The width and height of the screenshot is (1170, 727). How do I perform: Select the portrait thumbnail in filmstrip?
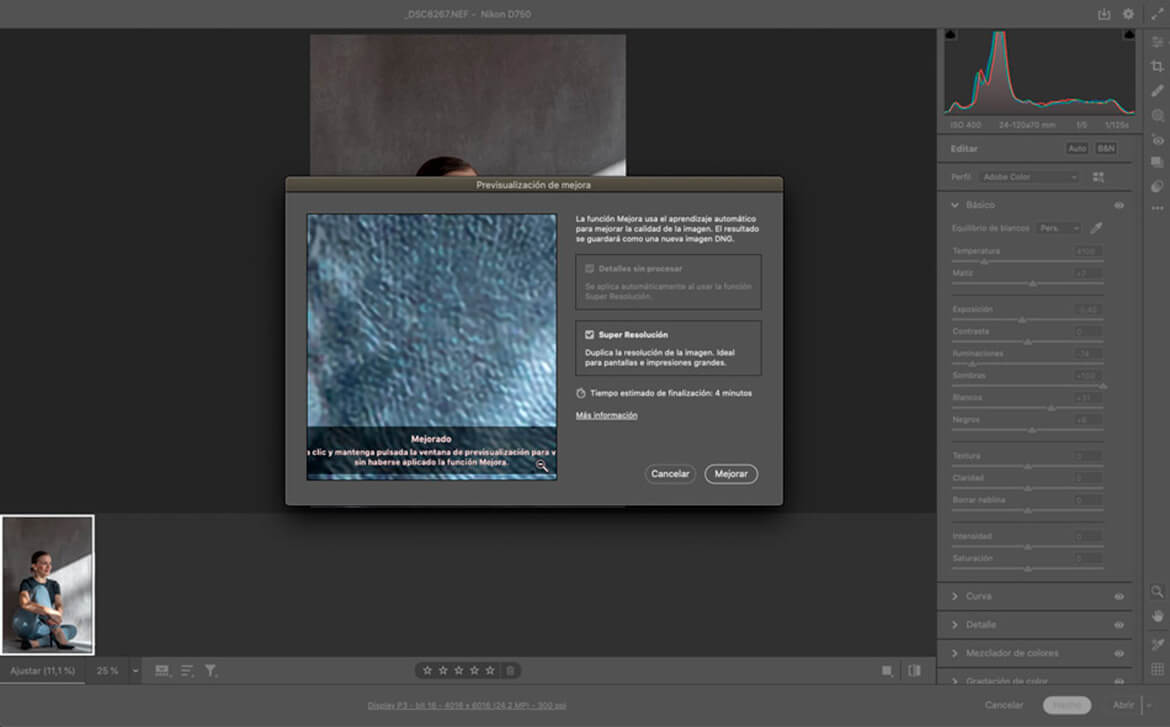point(47,584)
